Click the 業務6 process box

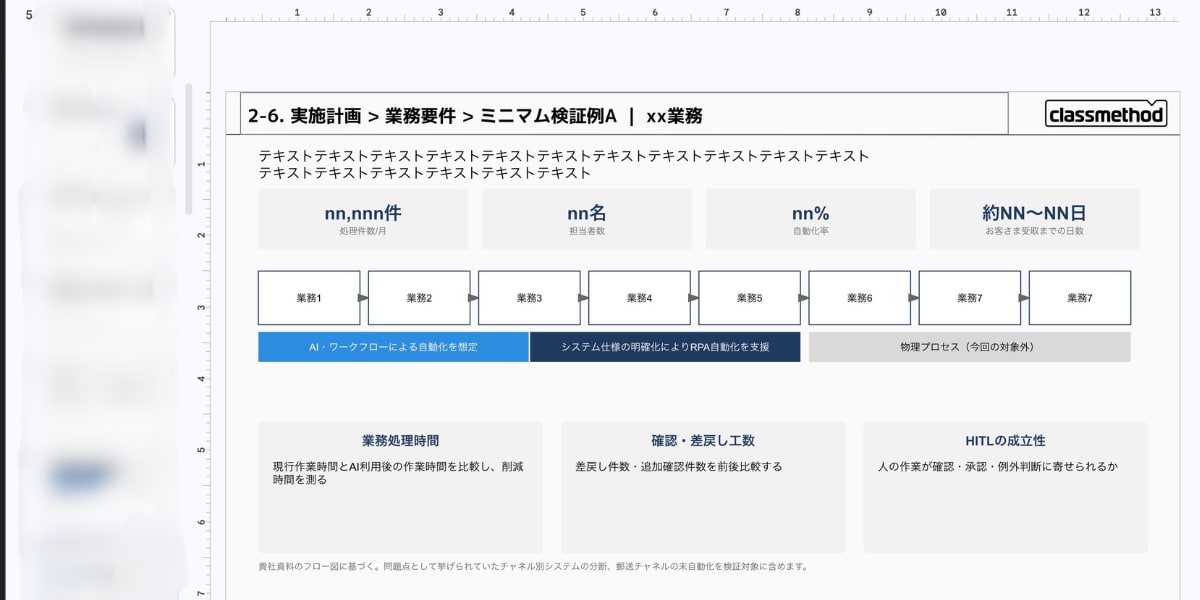(859, 298)
